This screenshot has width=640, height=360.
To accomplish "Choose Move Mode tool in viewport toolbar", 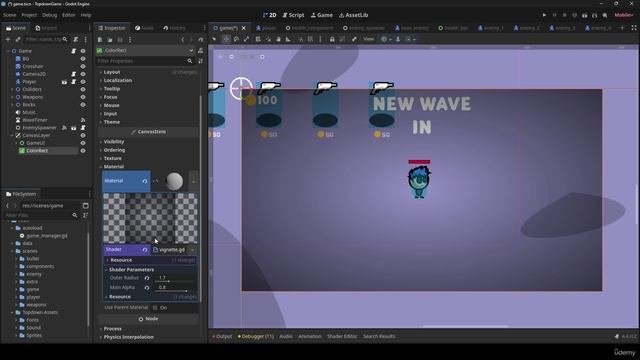I will coord(226,39).
